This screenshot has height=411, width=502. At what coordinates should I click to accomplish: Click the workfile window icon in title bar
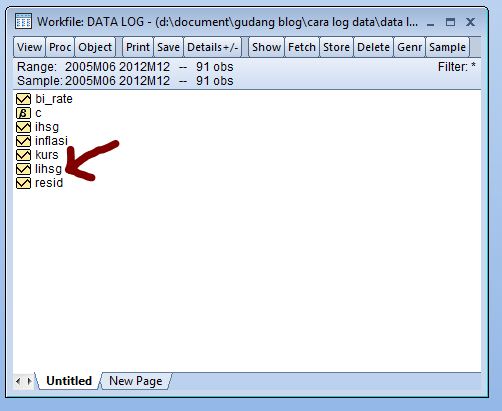click(x=23, y=22)
